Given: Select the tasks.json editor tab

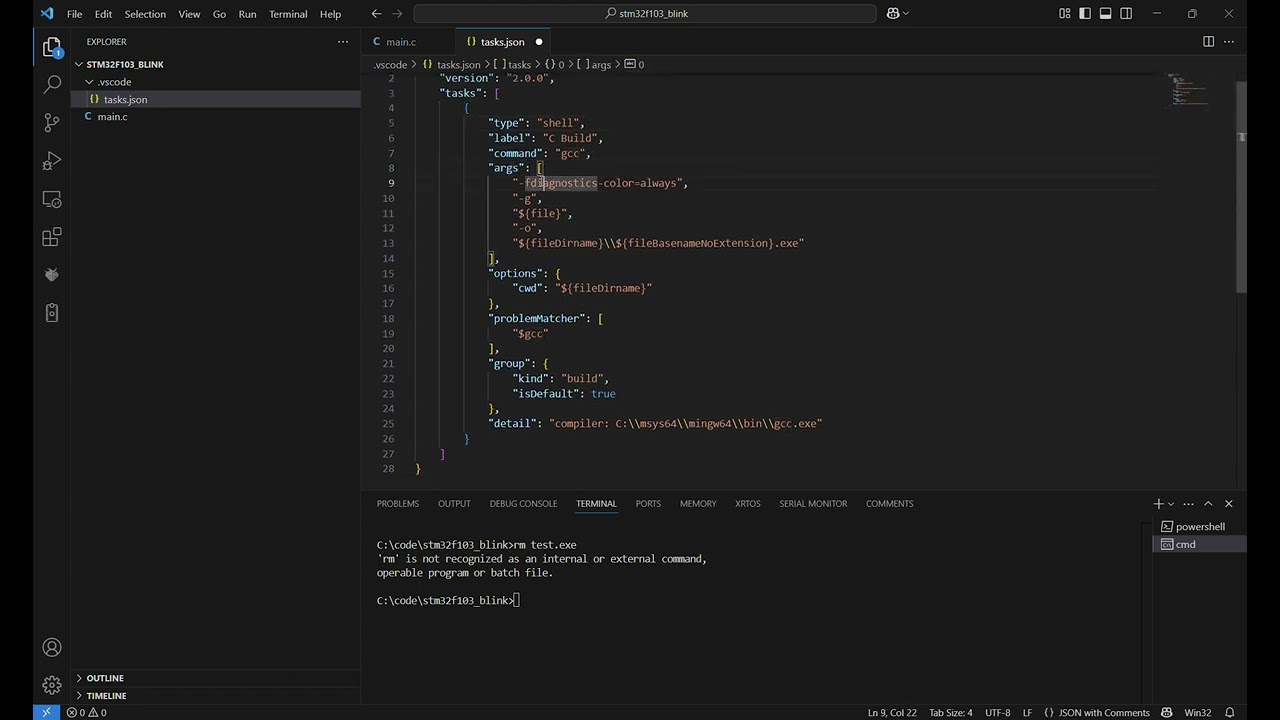Looking at the screenshot, I should 502,42.
